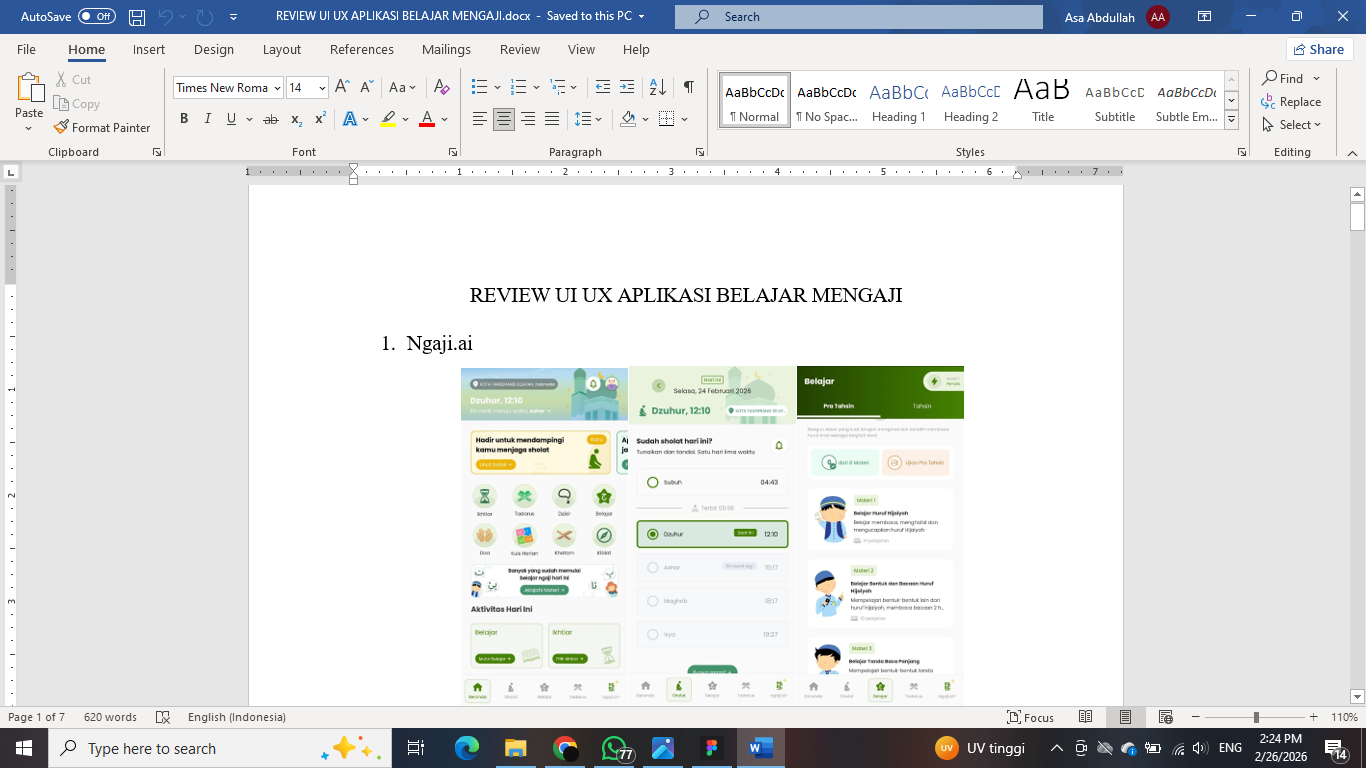The height and width of the screenshot is (768, 1366).
Task: Open font size dropdown
Action: 322,88
